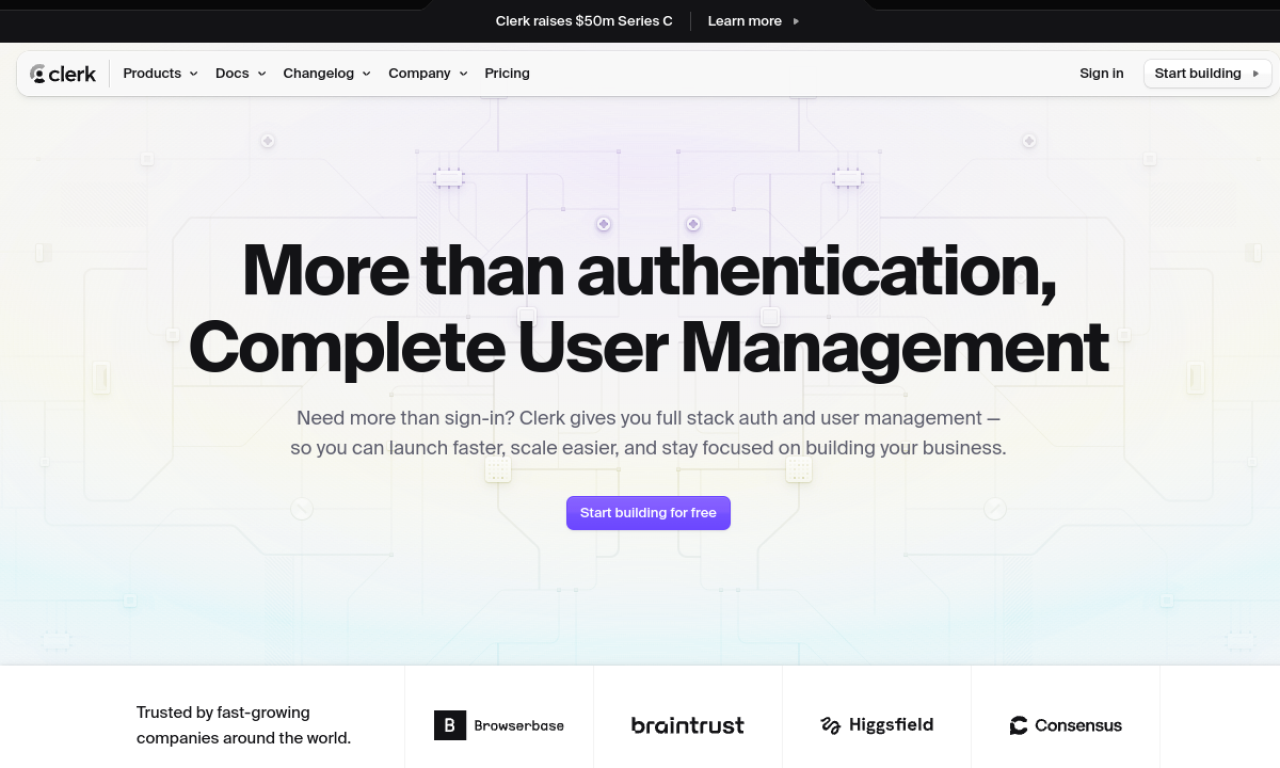Screen dimensions: 1280x768
Task: Click "Learn more" in the top banner
Action: tap(745, 21)
